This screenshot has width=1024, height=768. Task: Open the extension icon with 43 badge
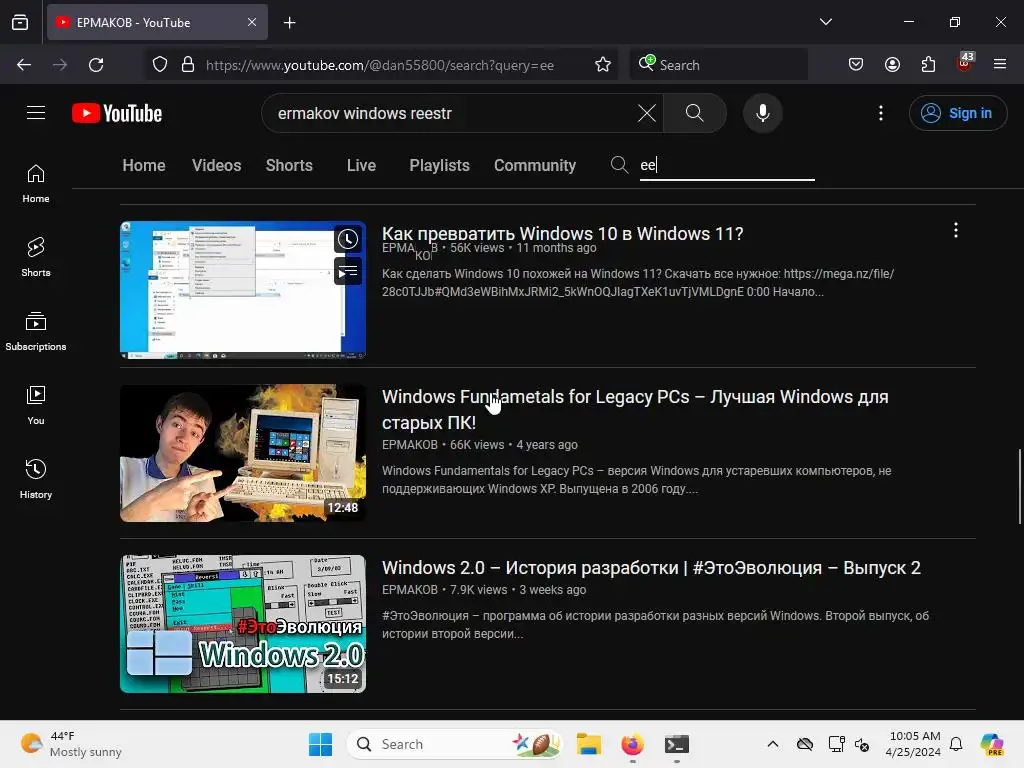[964, 63]
